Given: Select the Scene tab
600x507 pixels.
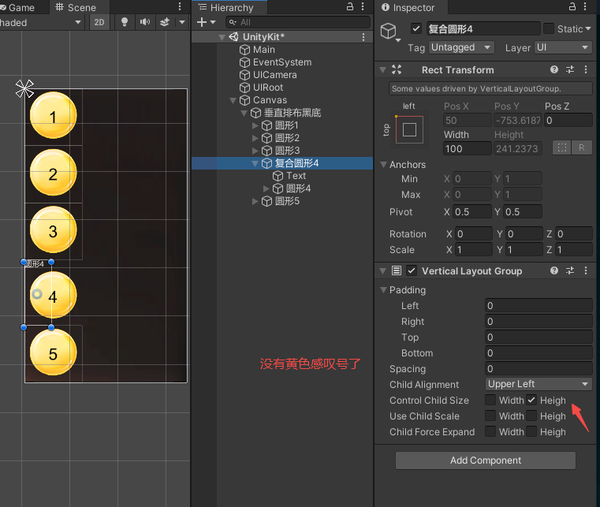Looking at the screenshot, I should coord(76,7).
